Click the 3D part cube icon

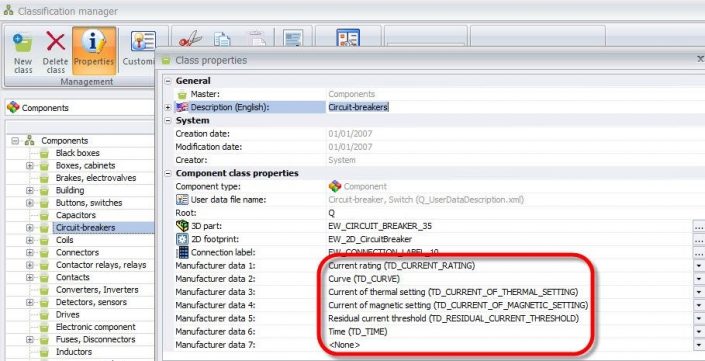[x=182, y=226]
